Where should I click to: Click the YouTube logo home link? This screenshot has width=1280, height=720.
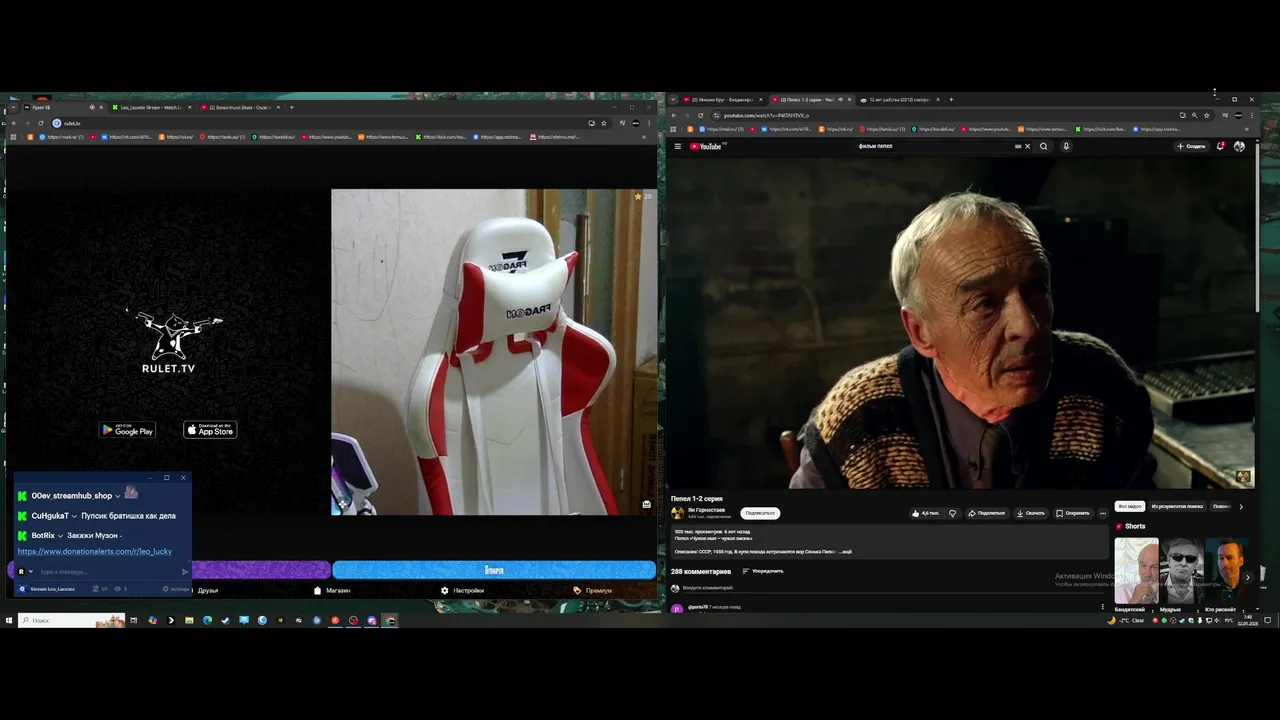point(705,146)
